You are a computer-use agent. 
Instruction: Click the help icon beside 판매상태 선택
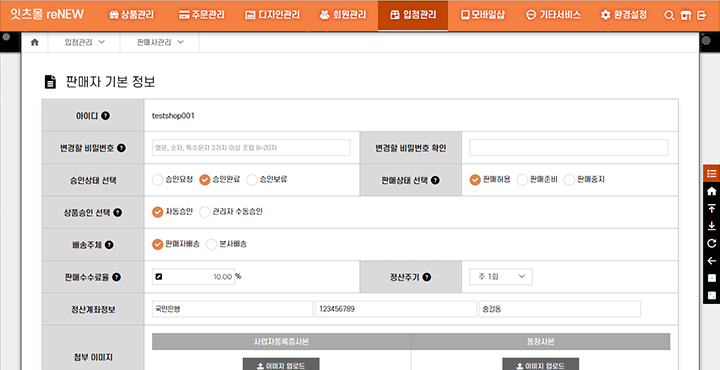[435, 180]
